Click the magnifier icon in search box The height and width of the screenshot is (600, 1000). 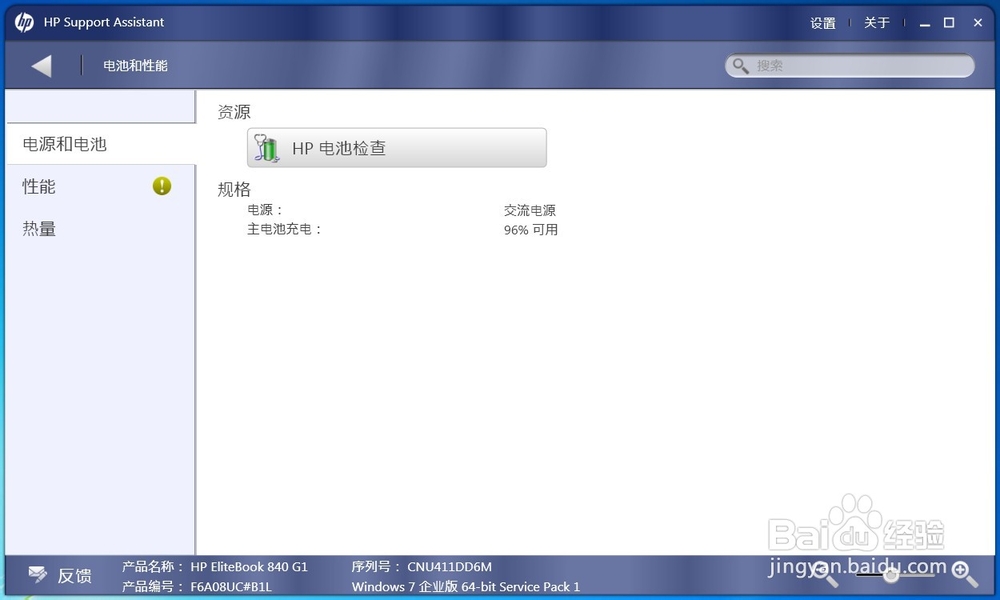(x=740, y=66)
